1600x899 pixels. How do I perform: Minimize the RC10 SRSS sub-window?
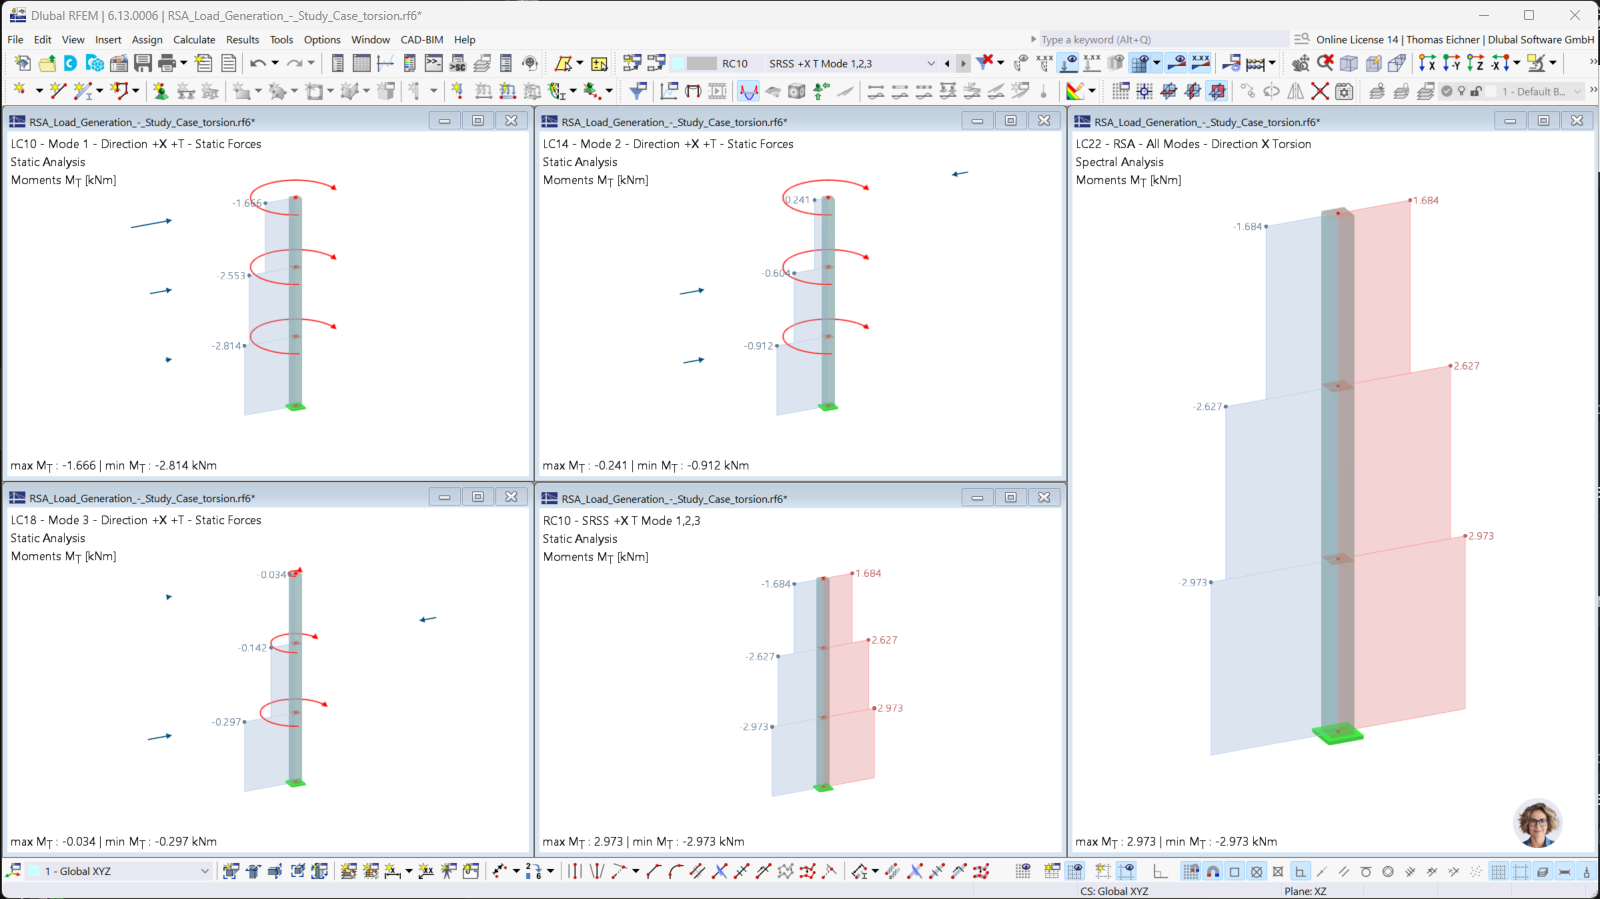977,497
